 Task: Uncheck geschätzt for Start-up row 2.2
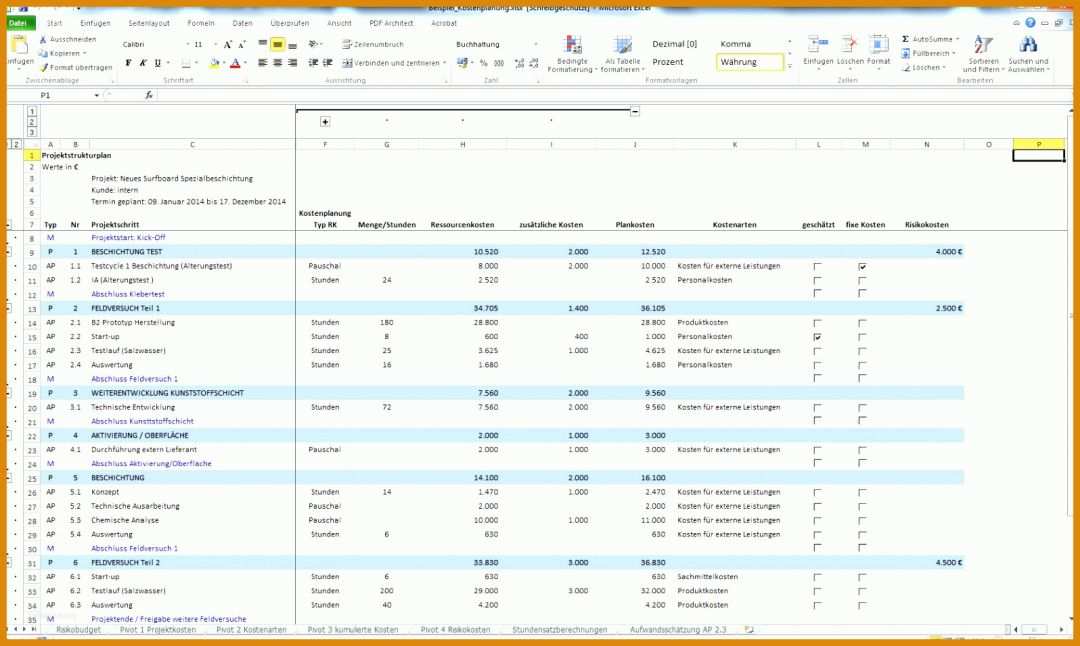(x=818, y=337)
